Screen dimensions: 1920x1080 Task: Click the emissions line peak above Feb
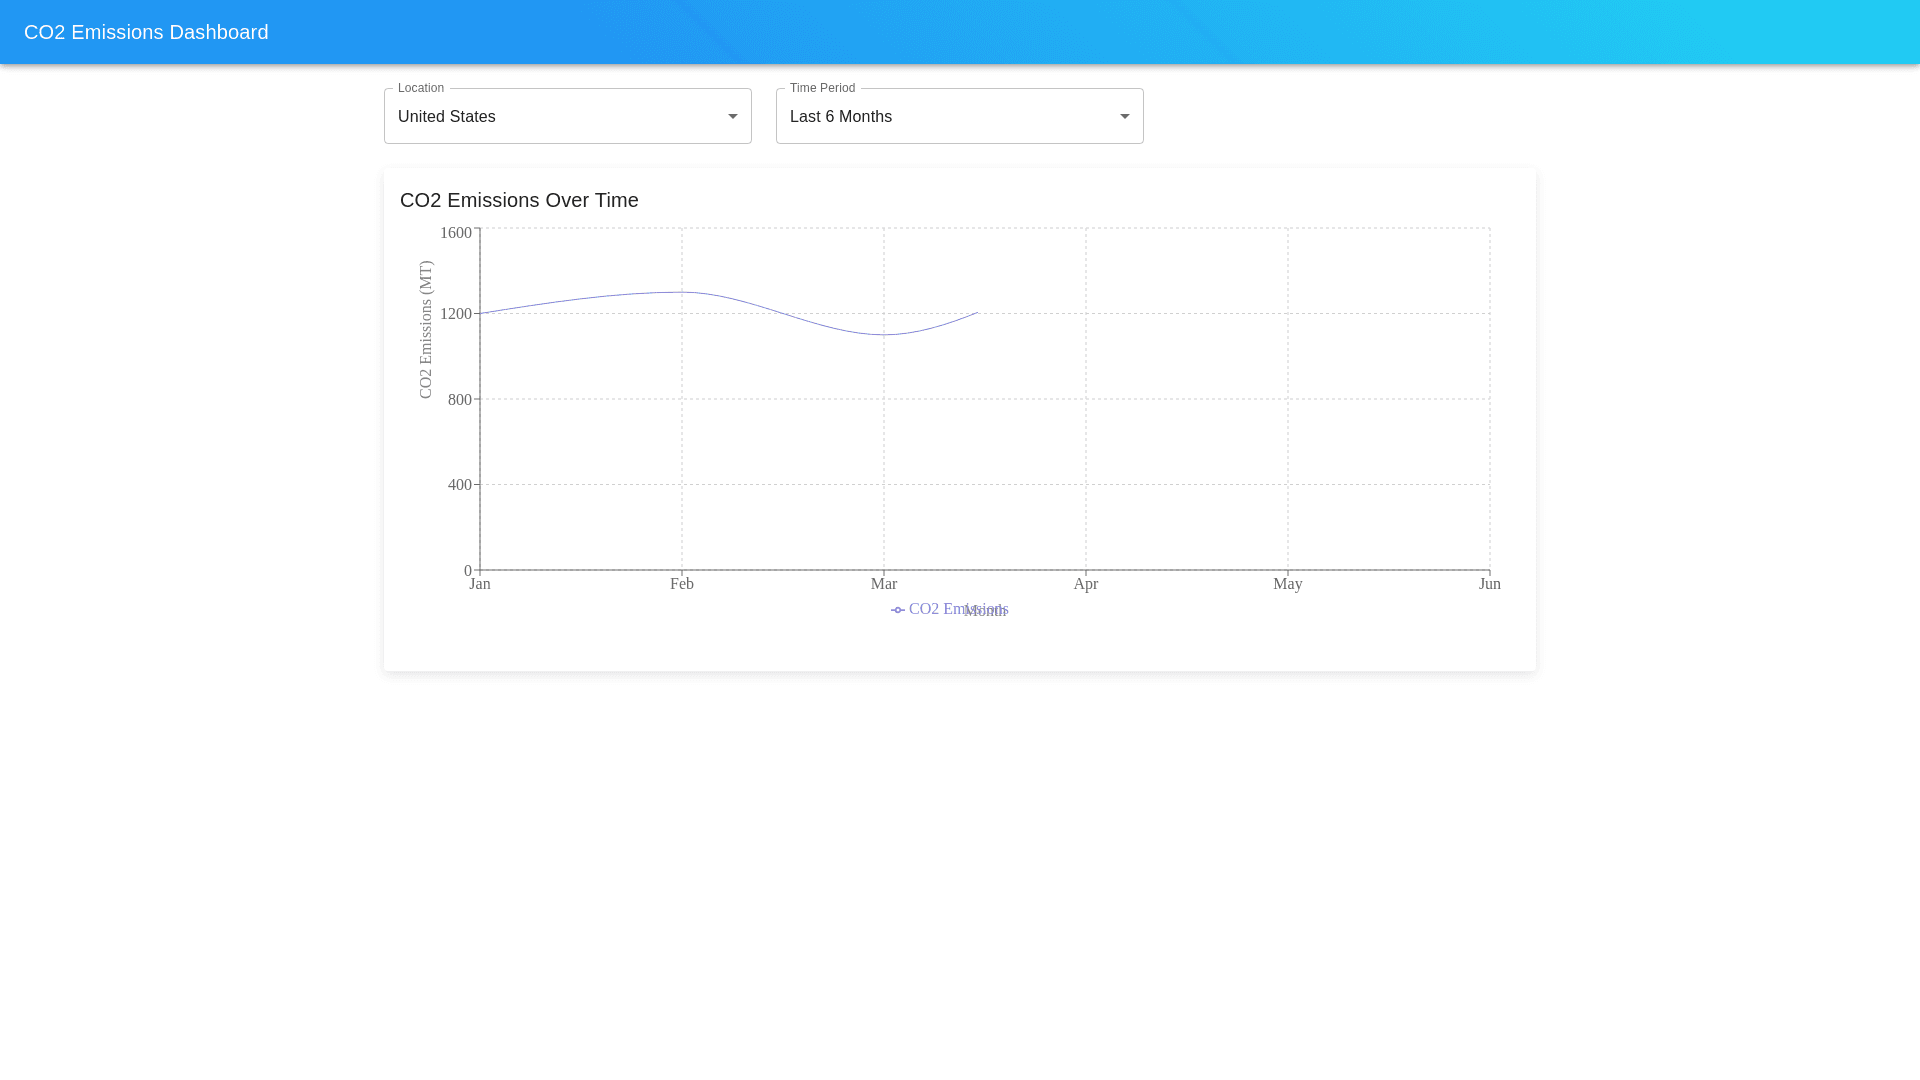click(x=682, y=292)
